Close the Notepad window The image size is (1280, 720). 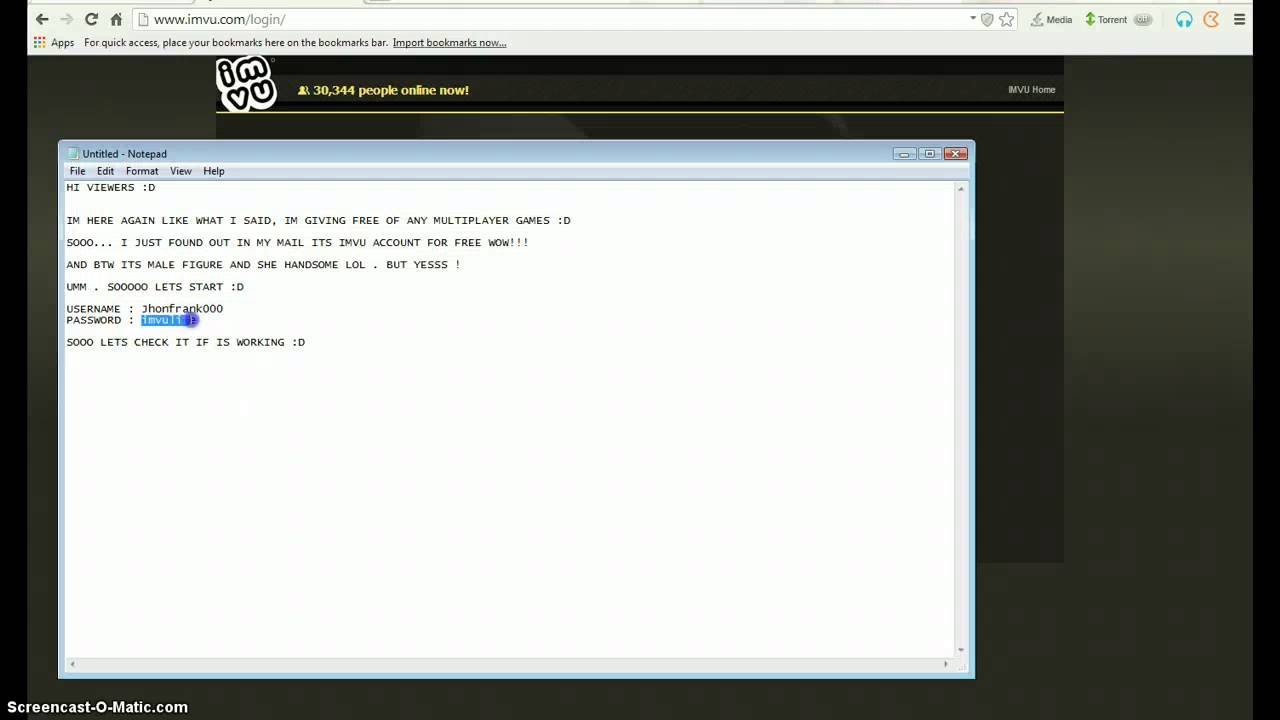956,153
